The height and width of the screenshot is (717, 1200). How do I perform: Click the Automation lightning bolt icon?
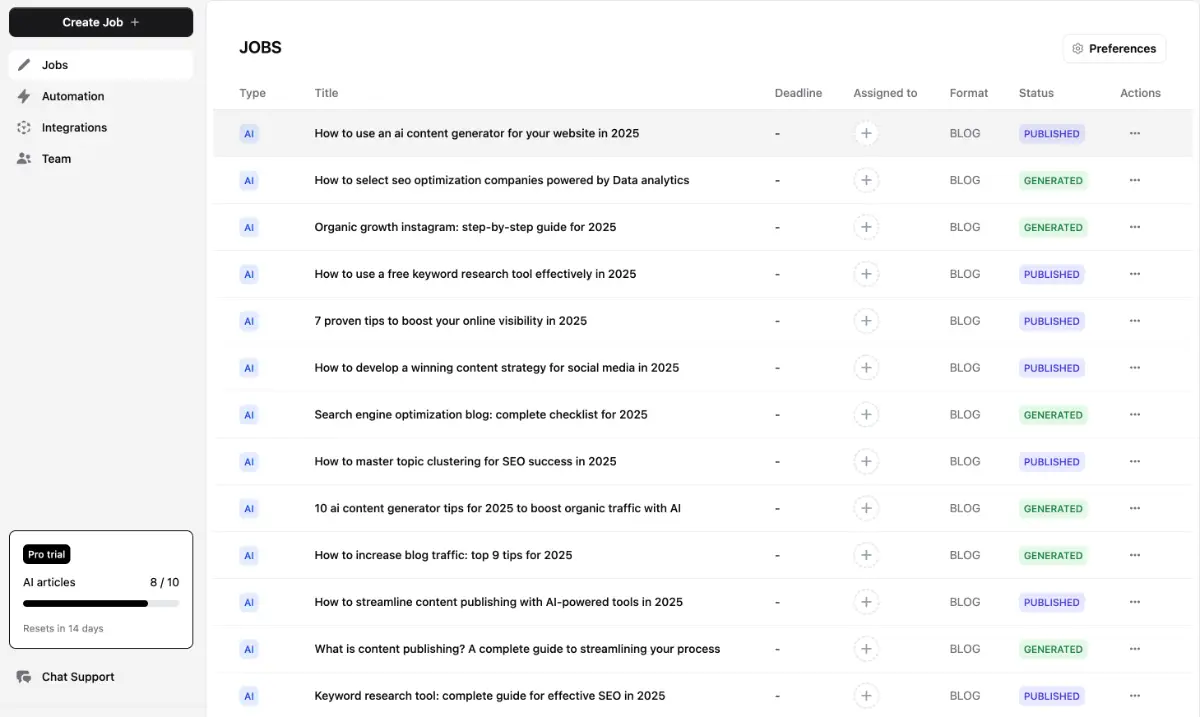[25, 96]
